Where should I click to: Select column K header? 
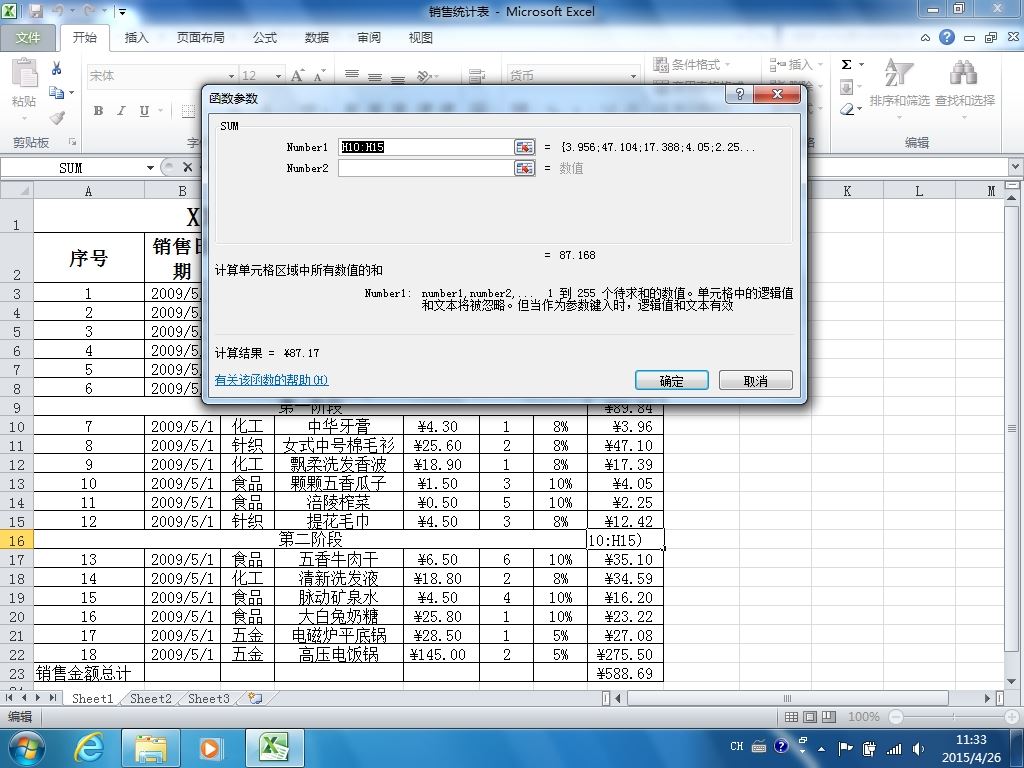tap(847, 191)
